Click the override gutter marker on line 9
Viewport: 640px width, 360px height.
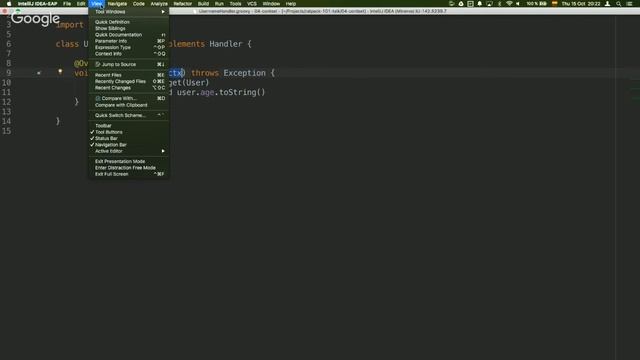click(39, 73)
